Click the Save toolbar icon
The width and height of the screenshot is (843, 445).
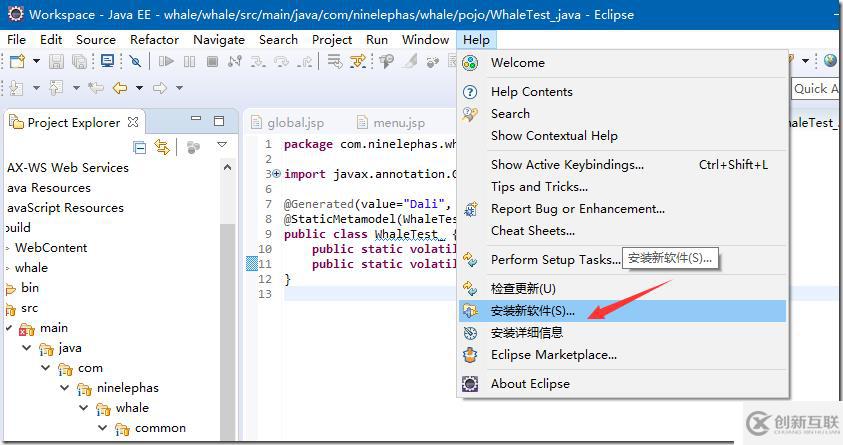56,61
